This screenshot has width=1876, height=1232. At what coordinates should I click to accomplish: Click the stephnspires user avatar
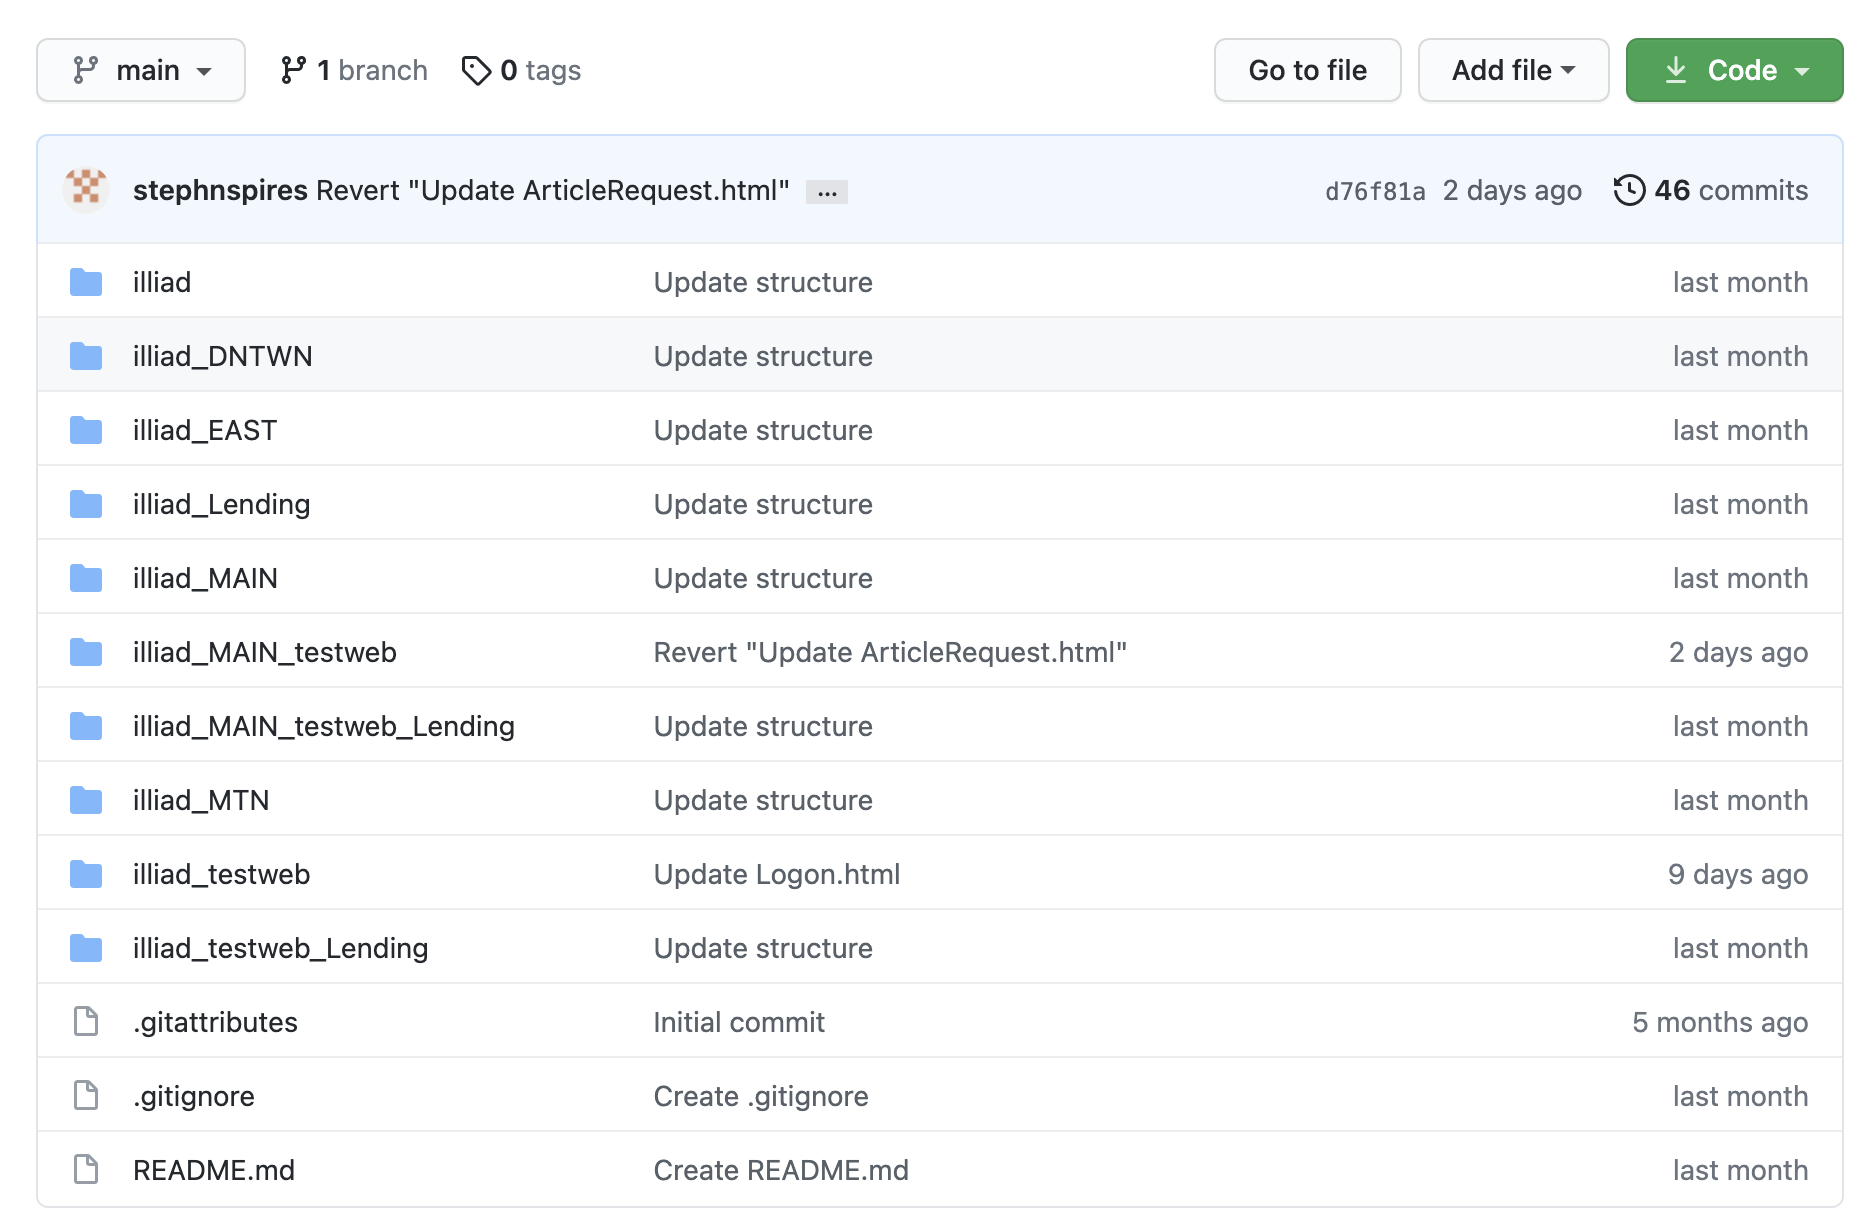[x=86, y=190]
